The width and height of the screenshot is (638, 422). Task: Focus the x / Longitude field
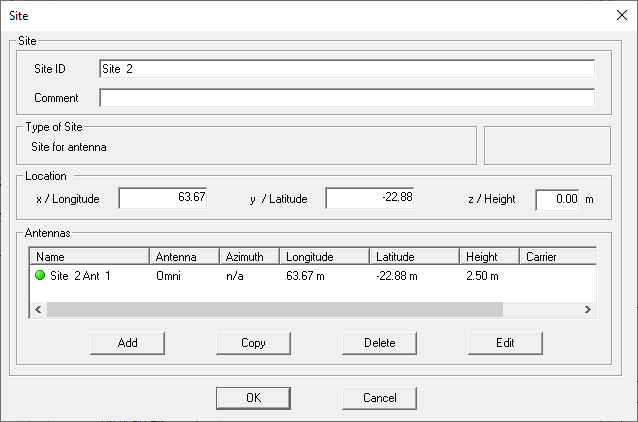coord(163,198)
